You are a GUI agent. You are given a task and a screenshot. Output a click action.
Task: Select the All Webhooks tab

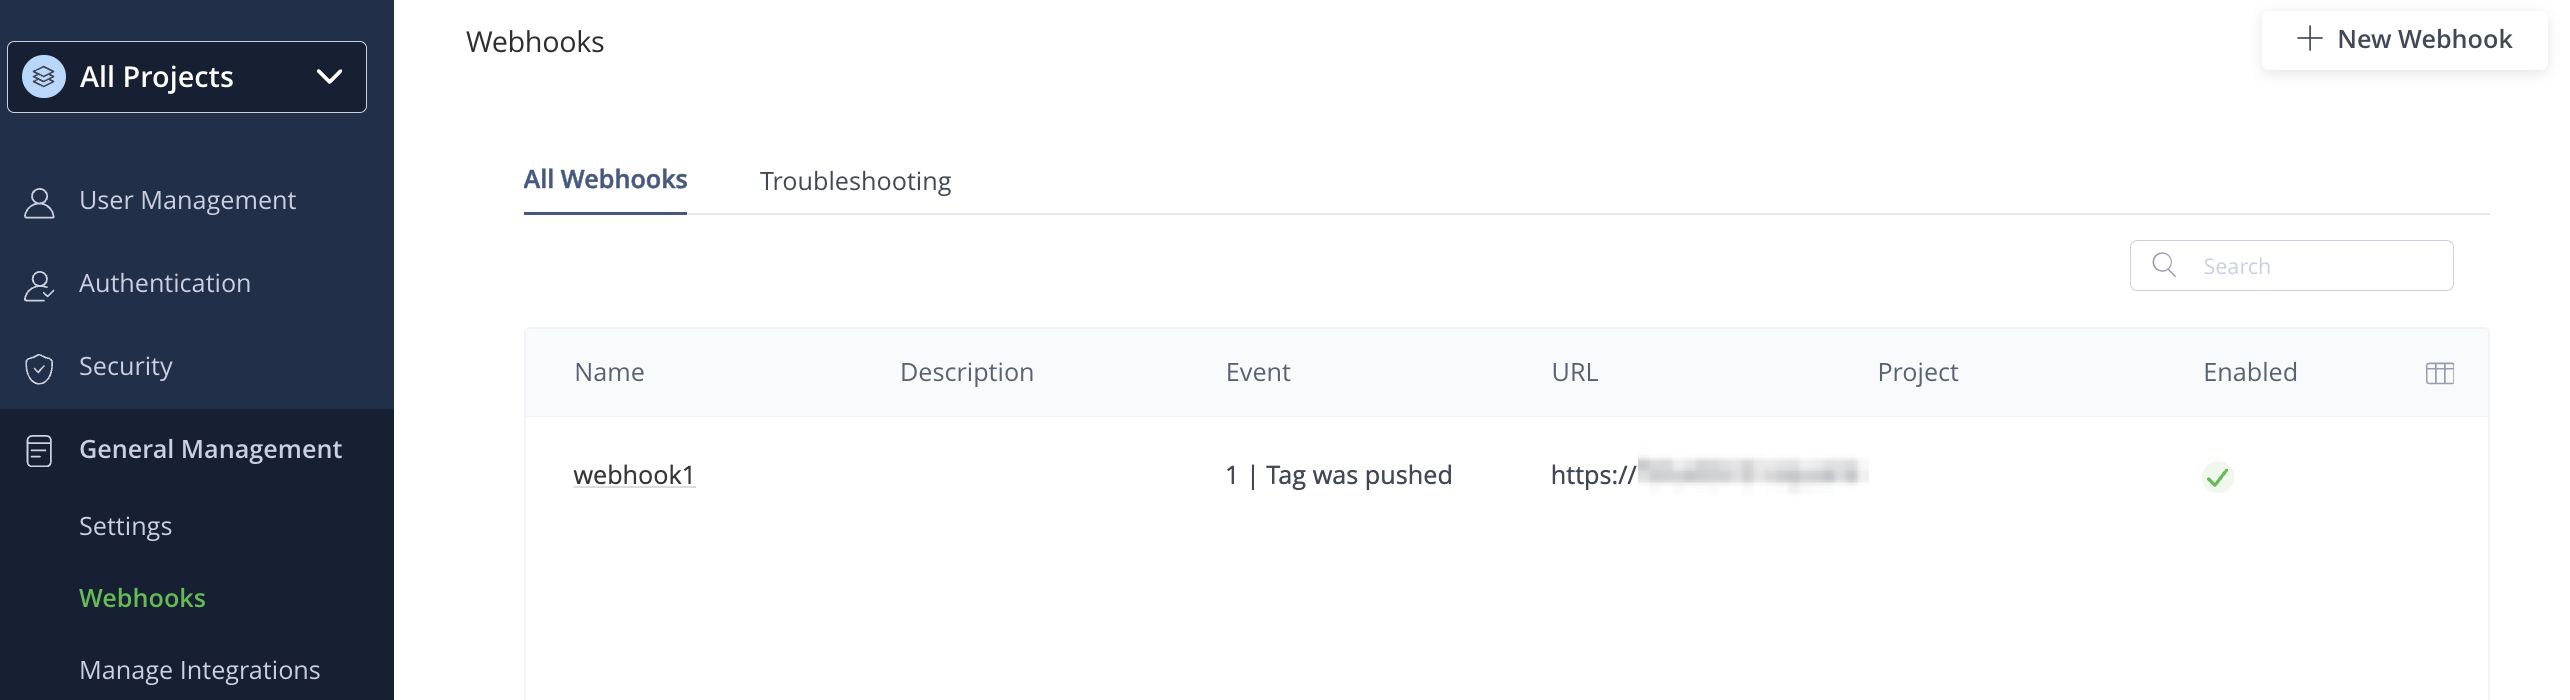tap(605, 180)
